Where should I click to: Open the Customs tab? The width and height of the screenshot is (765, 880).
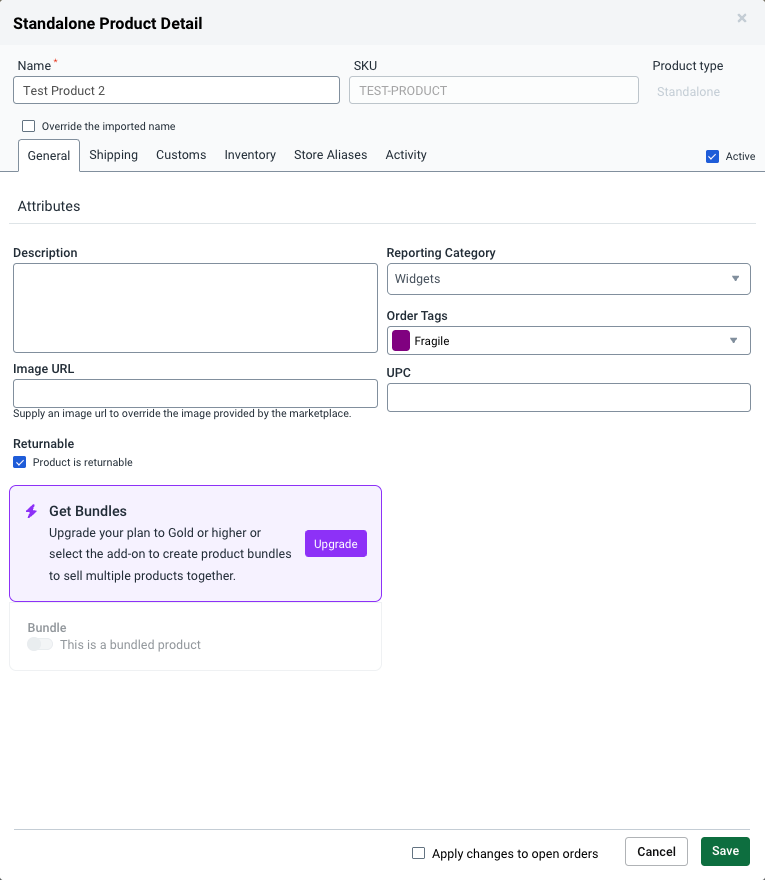[180, 155]
